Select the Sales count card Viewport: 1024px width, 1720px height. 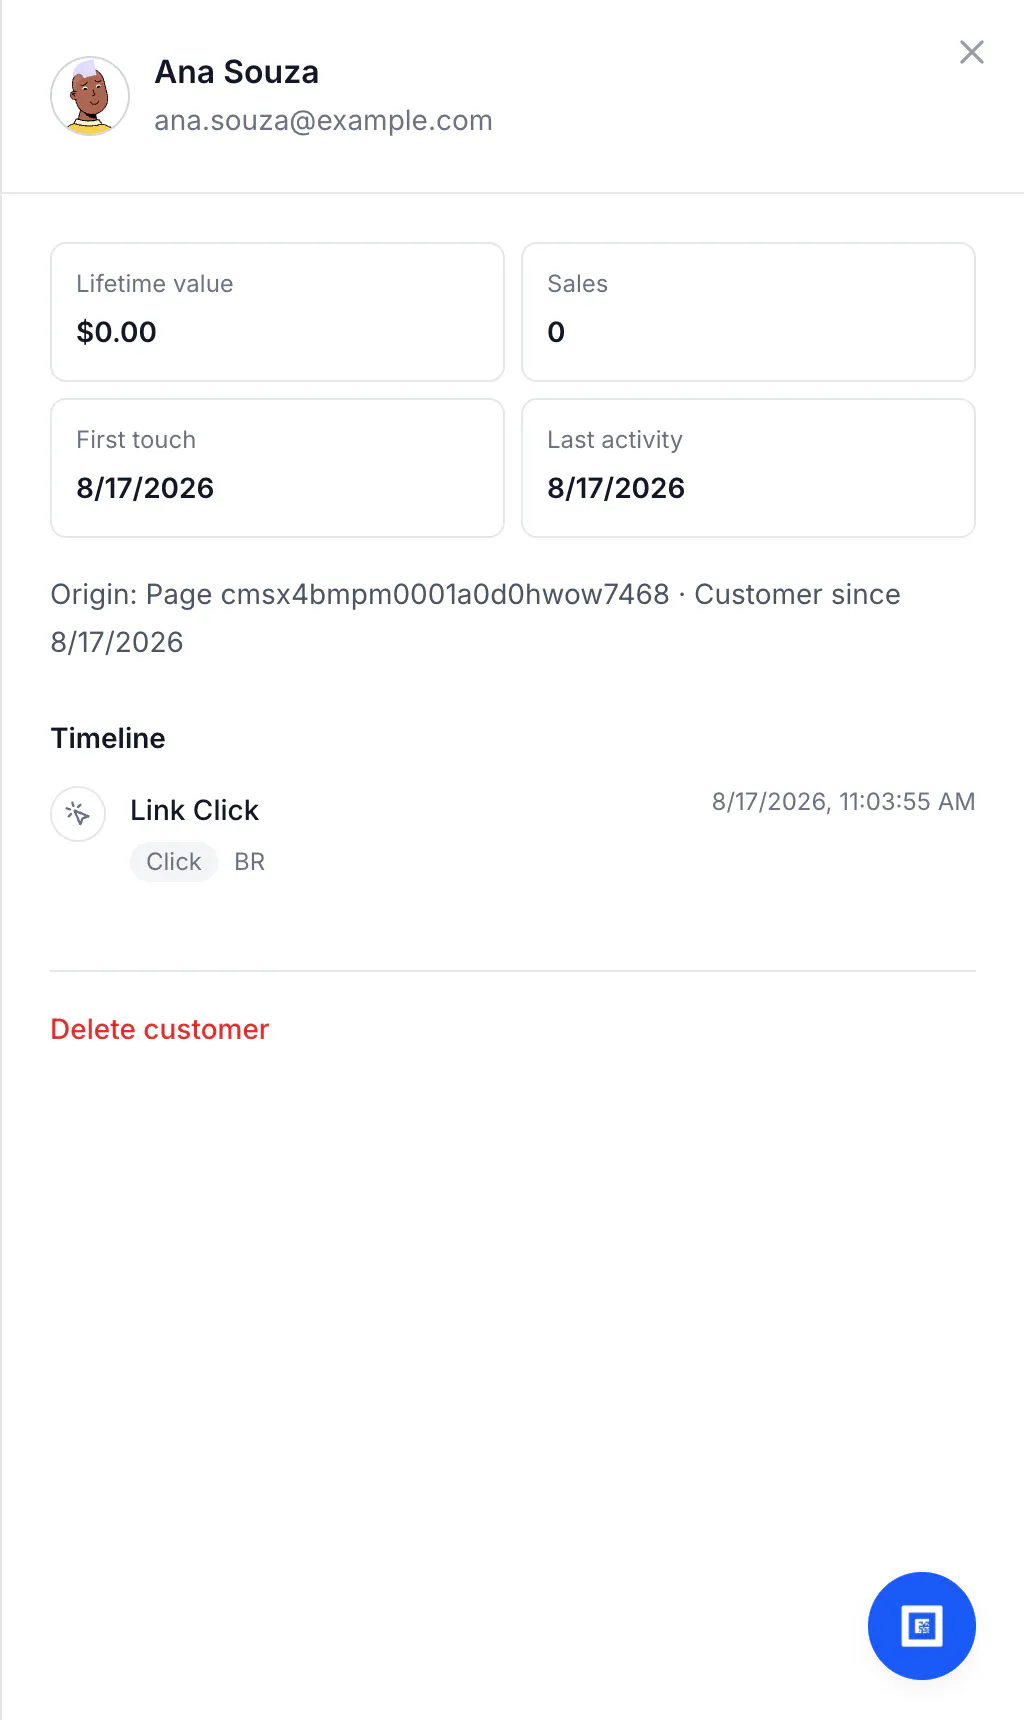tap(748, 312)
